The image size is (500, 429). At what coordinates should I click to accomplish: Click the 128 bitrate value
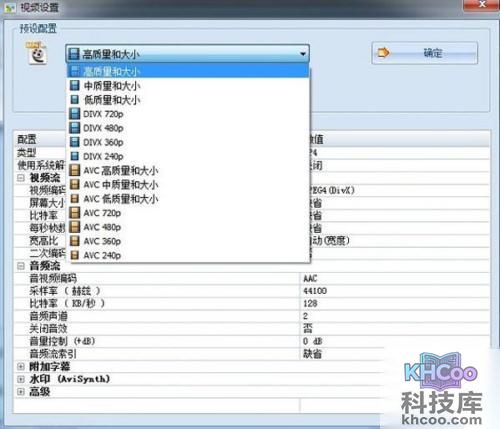(x=310, y=303)
